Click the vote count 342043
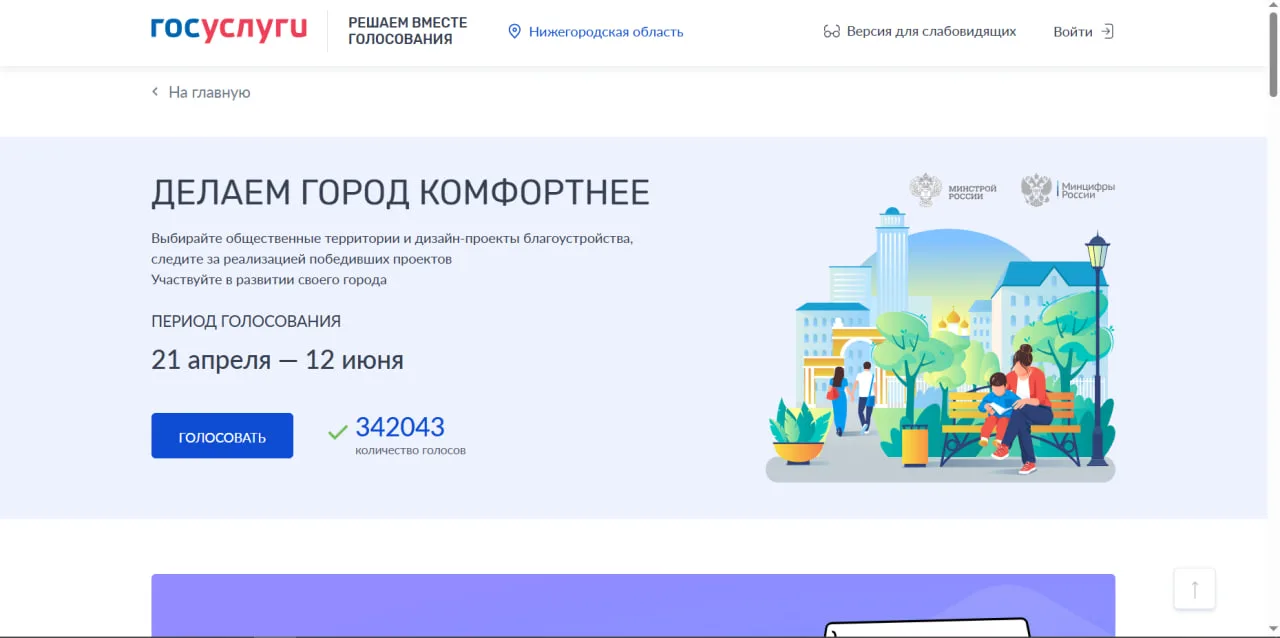This screenshot has width=1280, height=638. point(400,427)
